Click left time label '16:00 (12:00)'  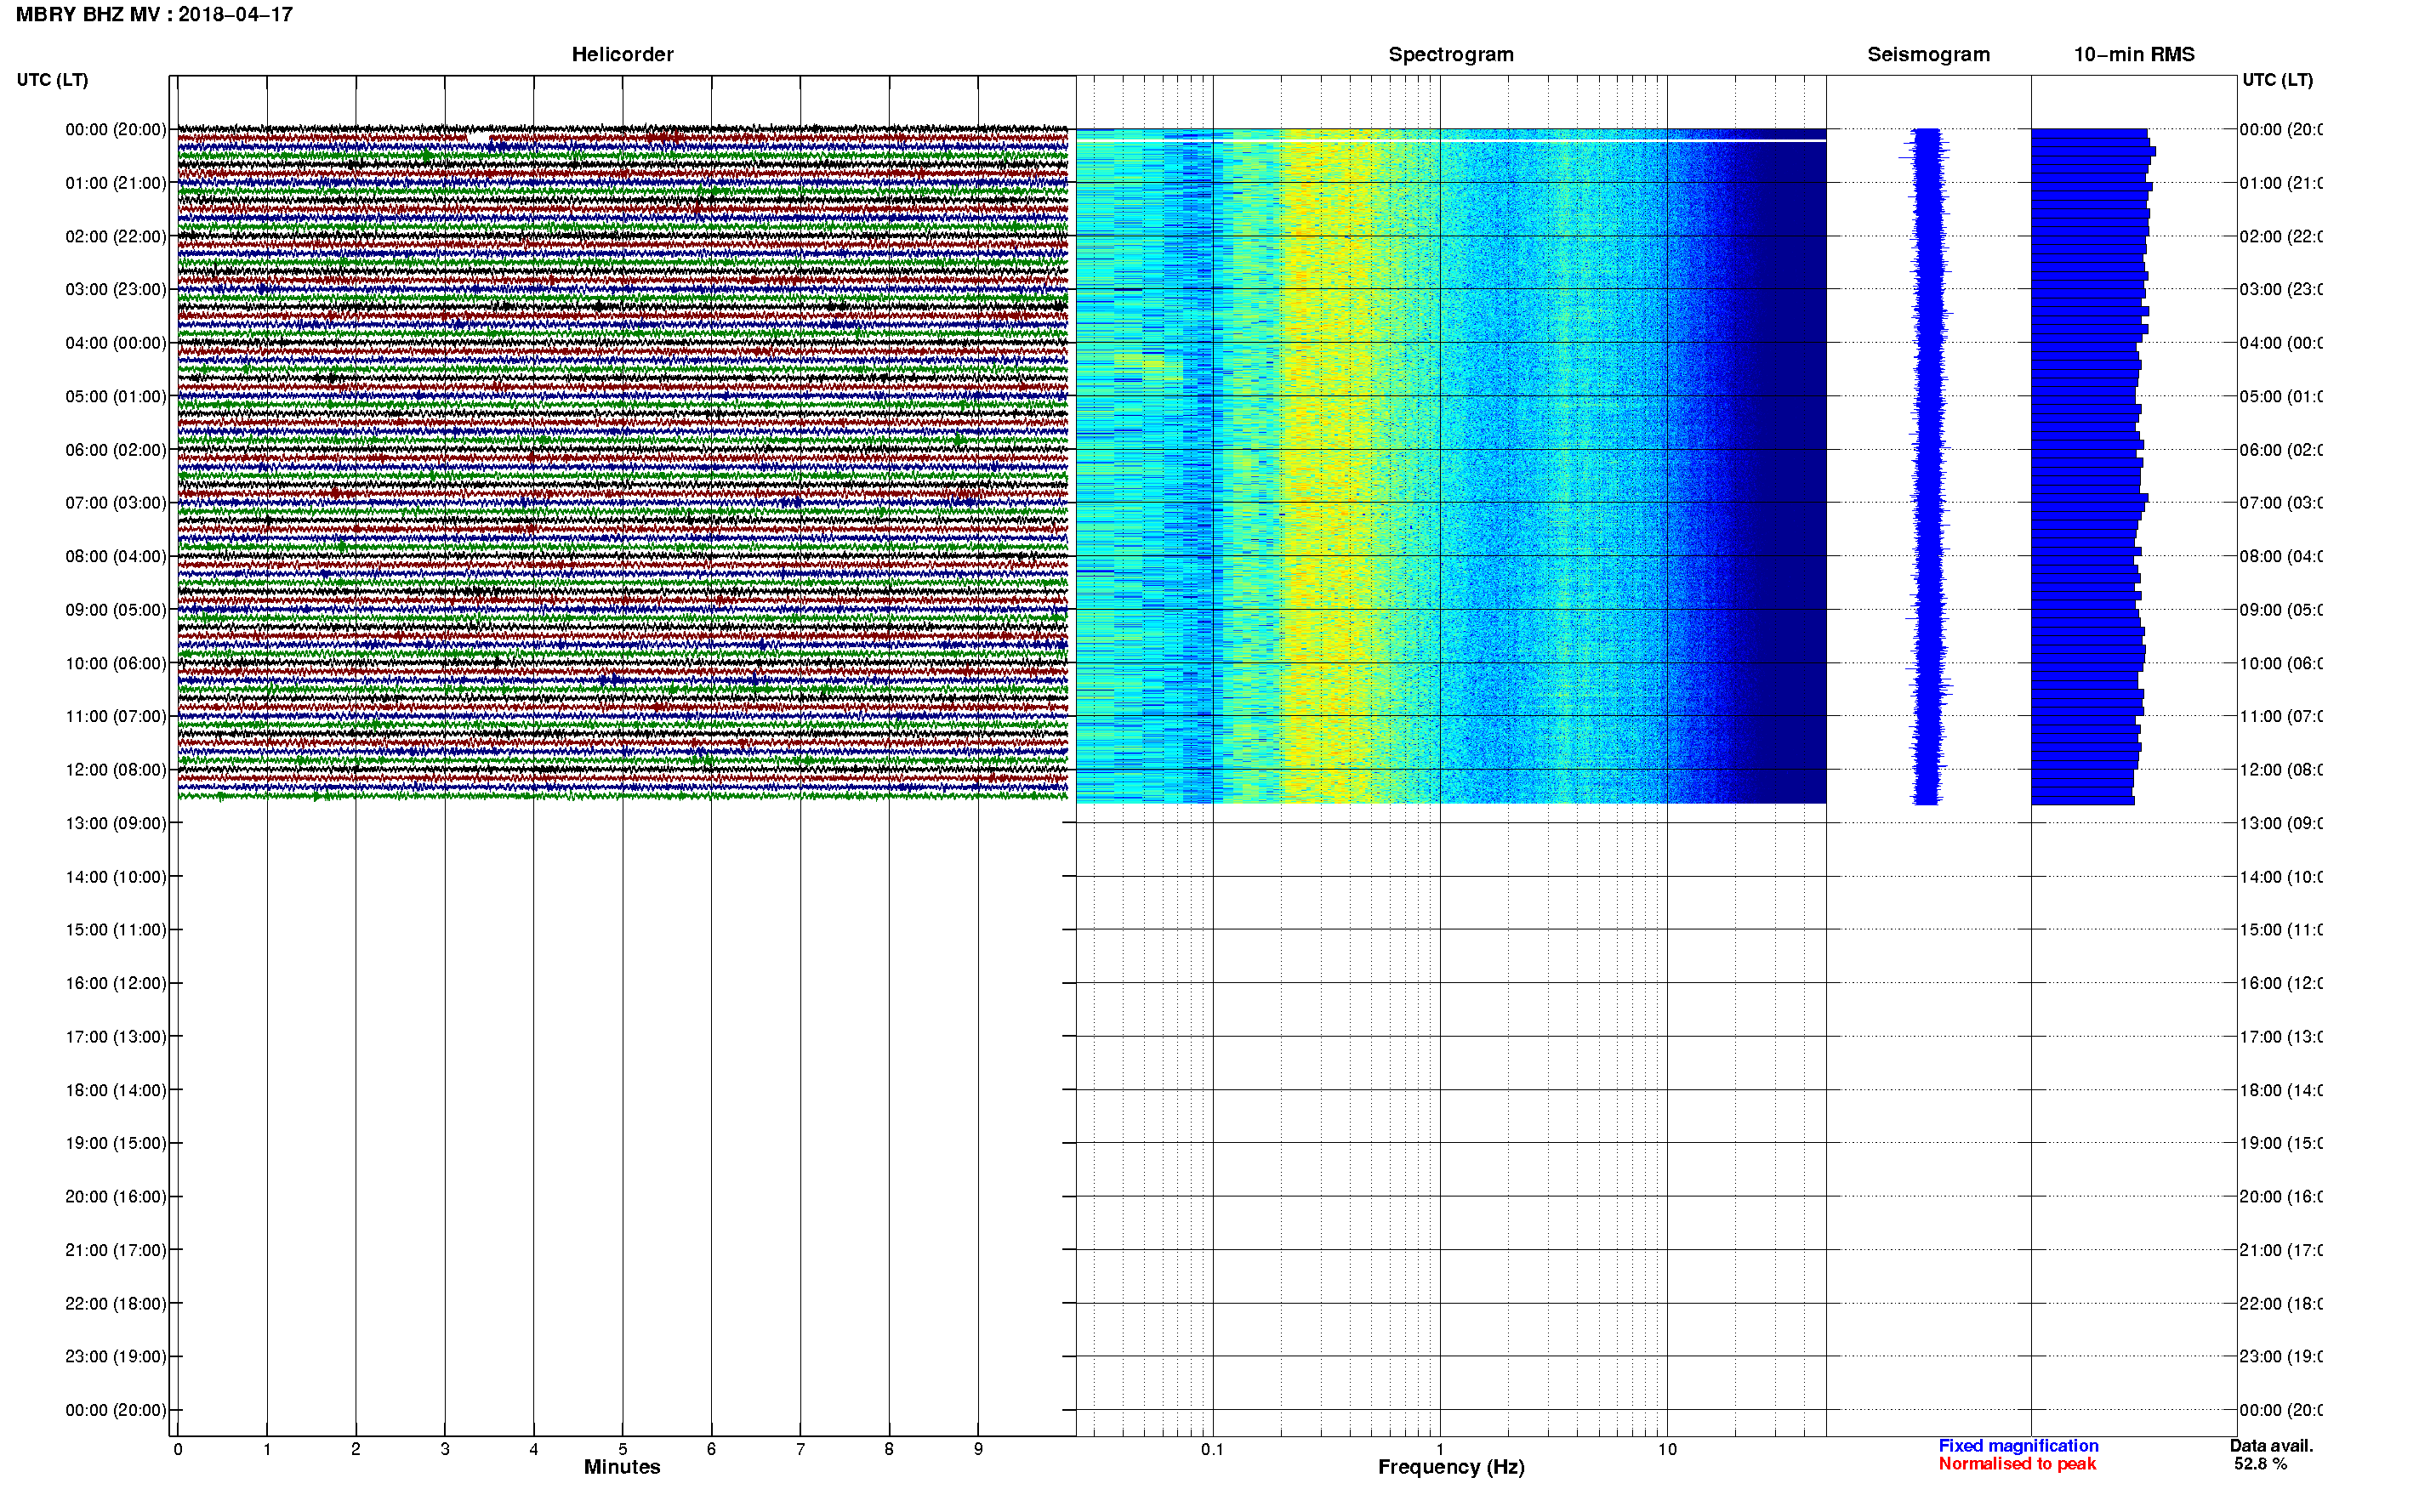116,984
